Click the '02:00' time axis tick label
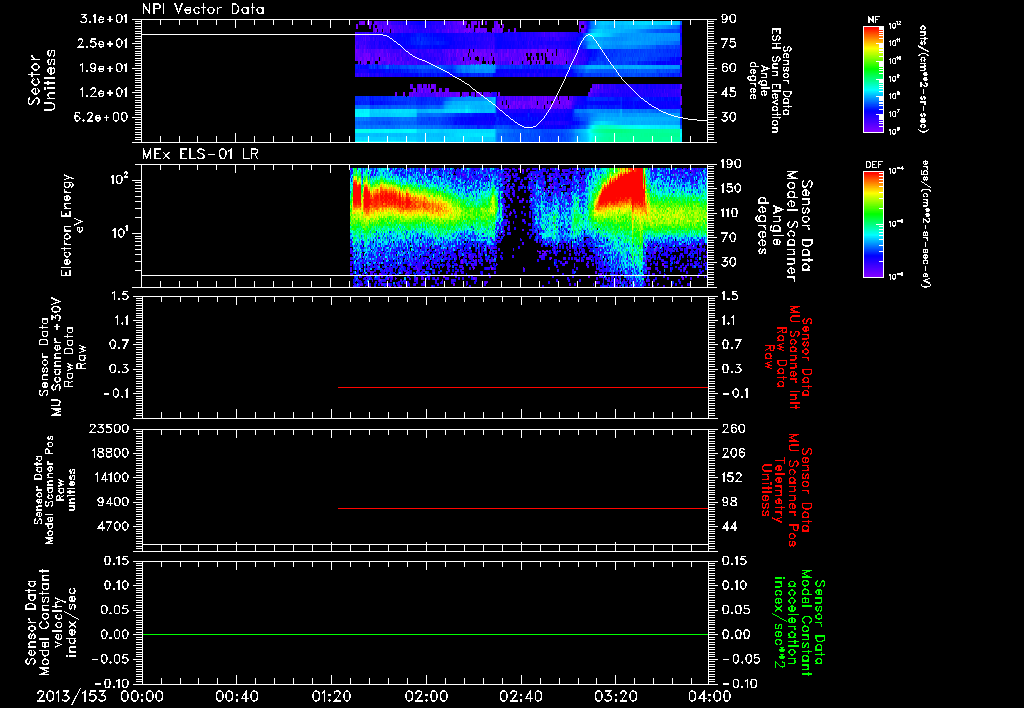 (x=426, y=696)
